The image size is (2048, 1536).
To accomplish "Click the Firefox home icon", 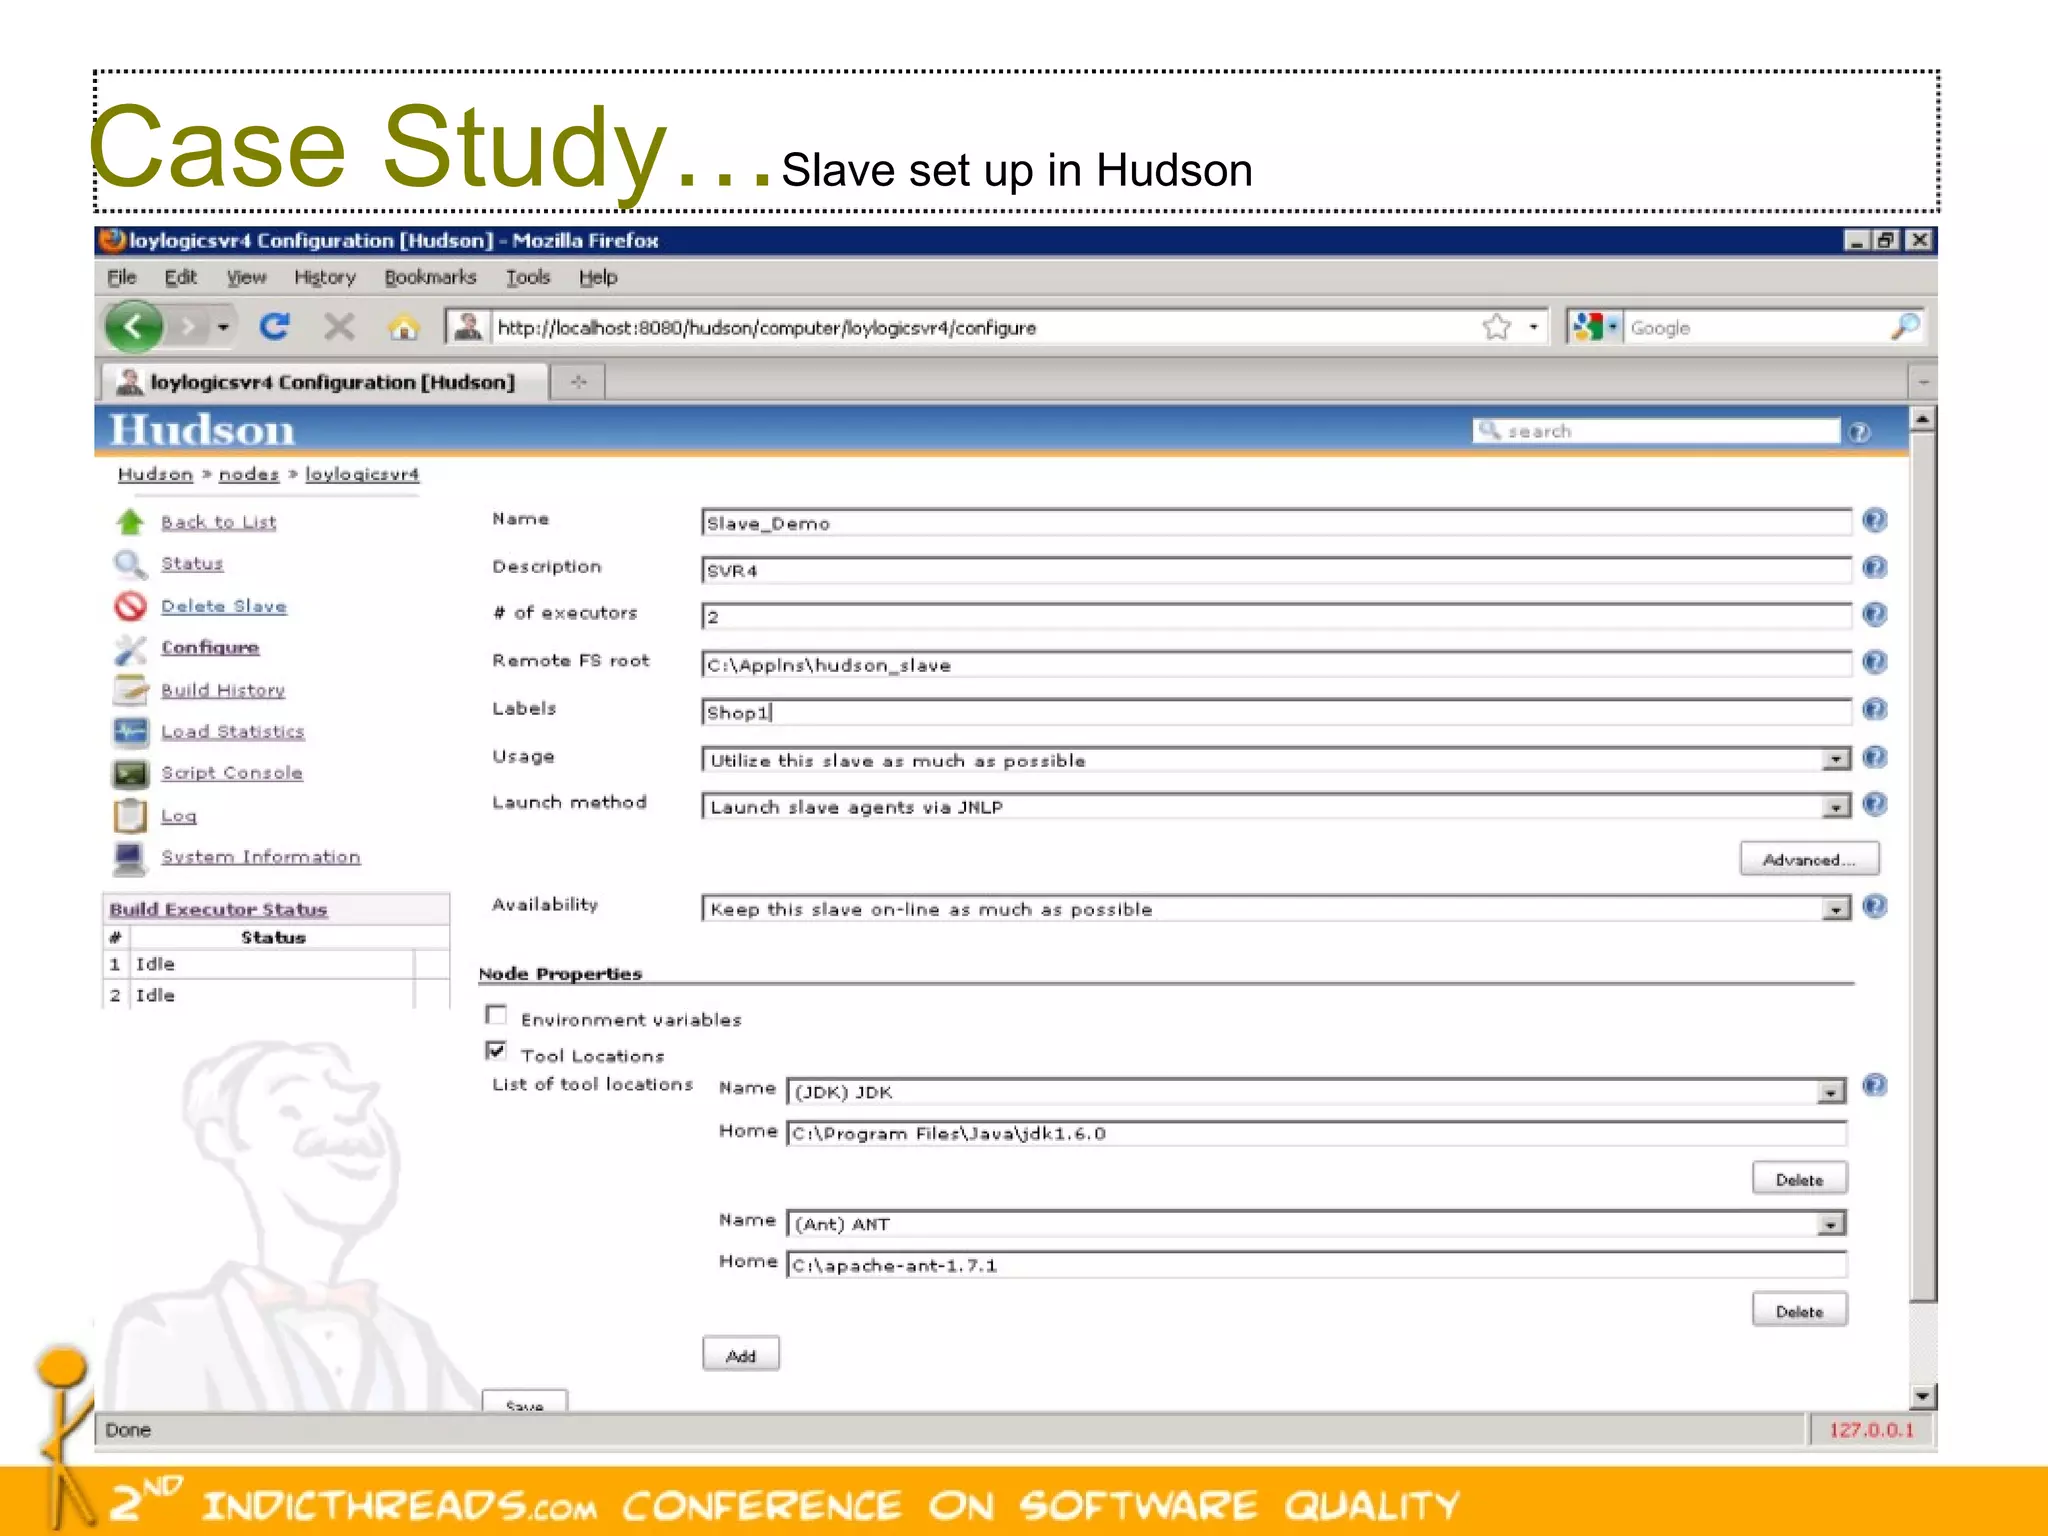I will click(403, 327).
